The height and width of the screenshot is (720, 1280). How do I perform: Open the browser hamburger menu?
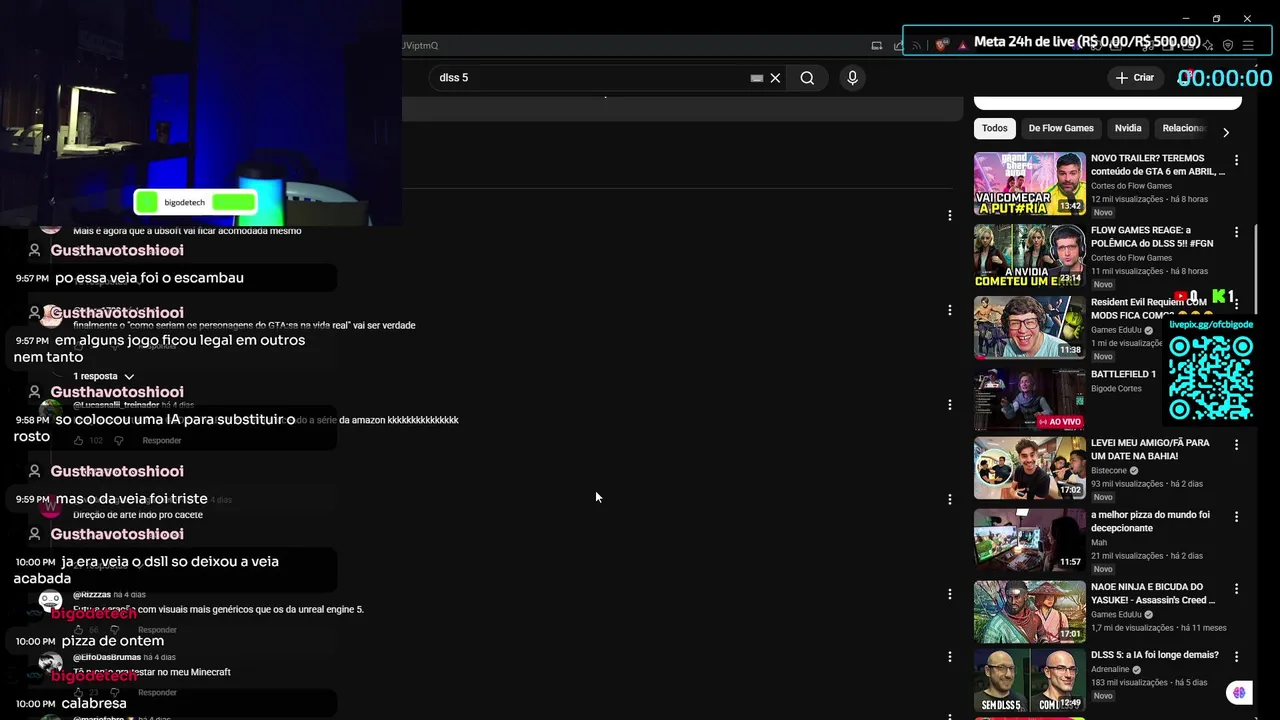tap(1248, 45)
